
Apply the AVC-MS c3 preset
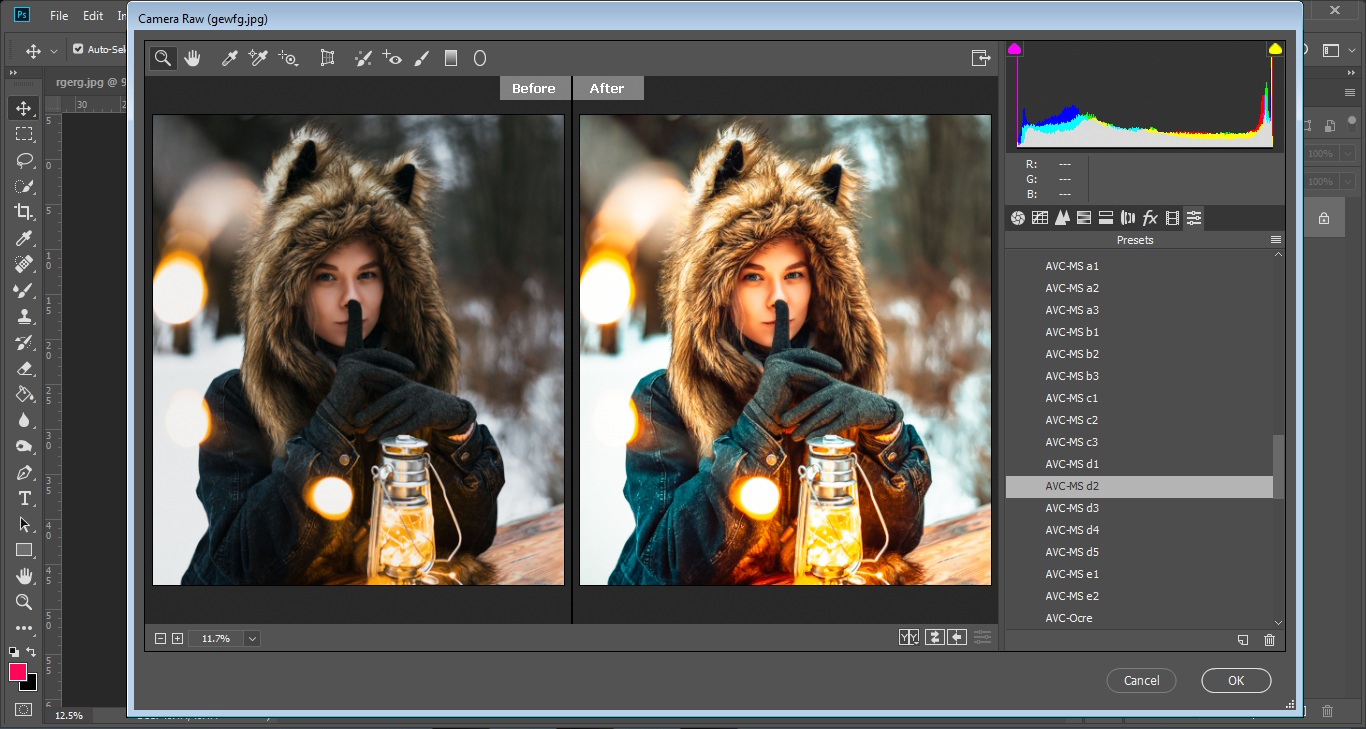click(1139, 442)
